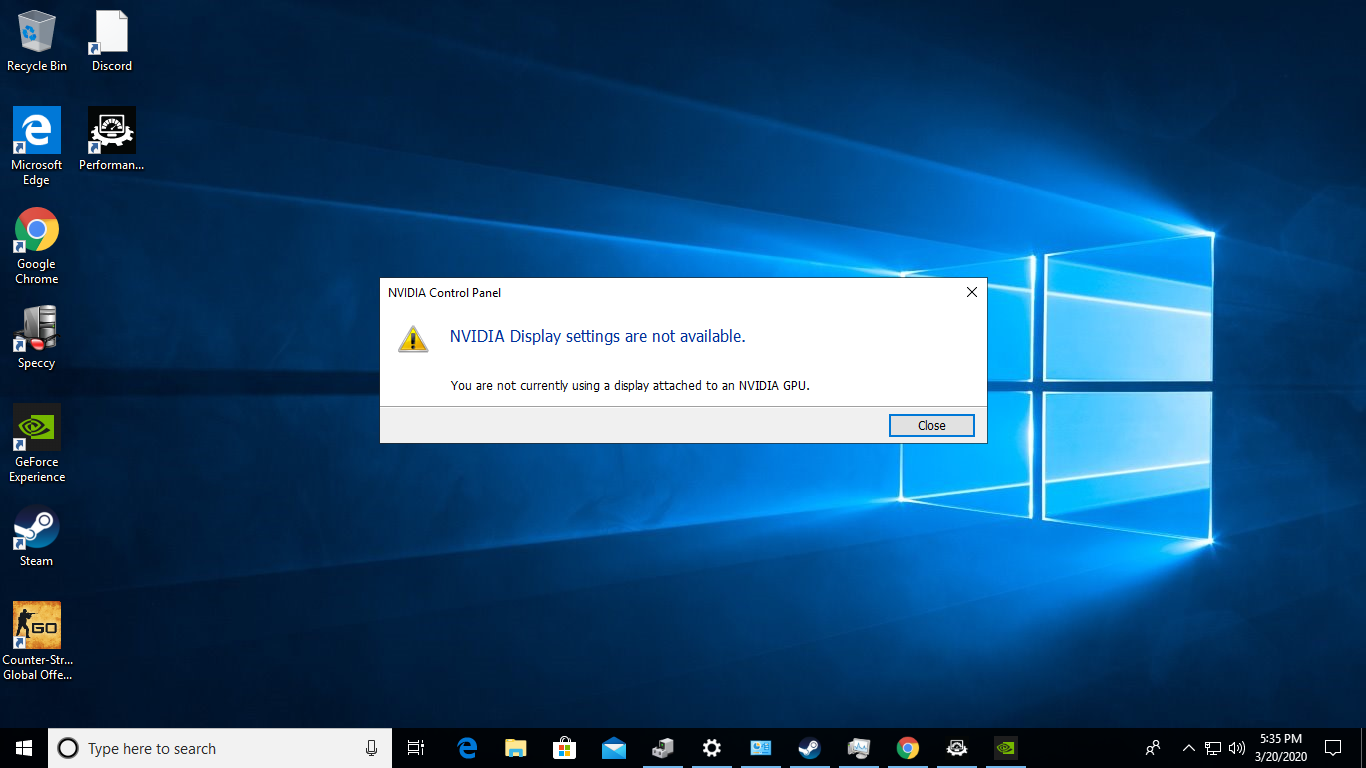Switch to Steam in the taskbar

(x=810, y=748)
